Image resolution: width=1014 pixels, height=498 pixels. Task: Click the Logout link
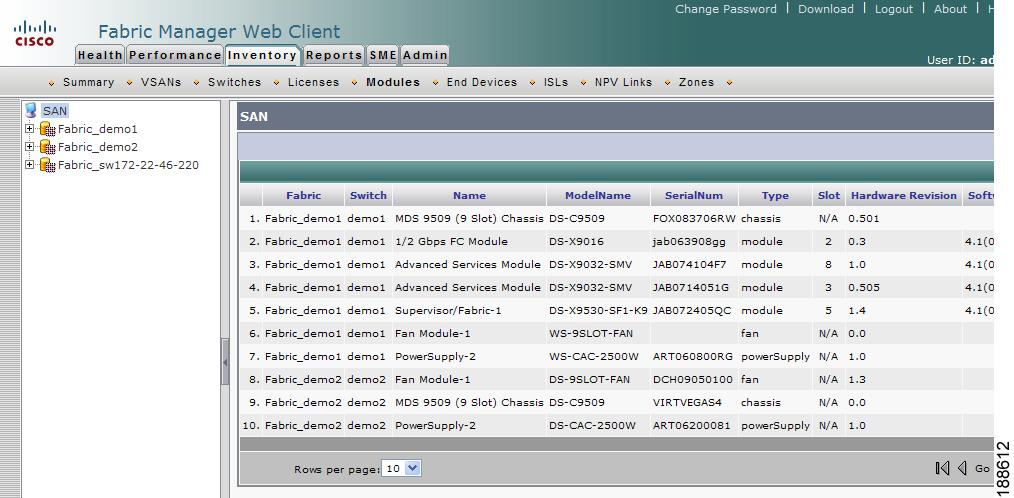[894, 9]
